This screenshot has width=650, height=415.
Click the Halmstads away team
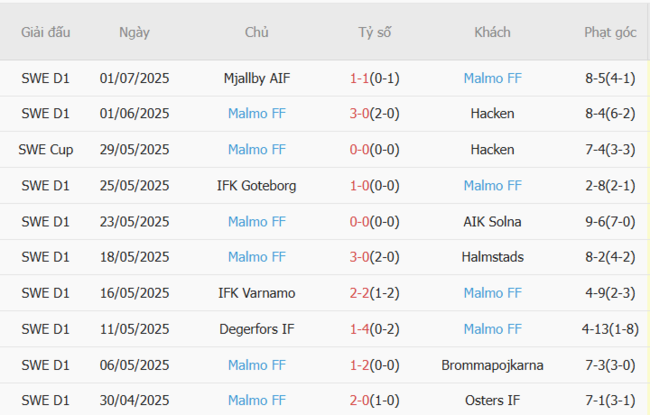point(492,257)
